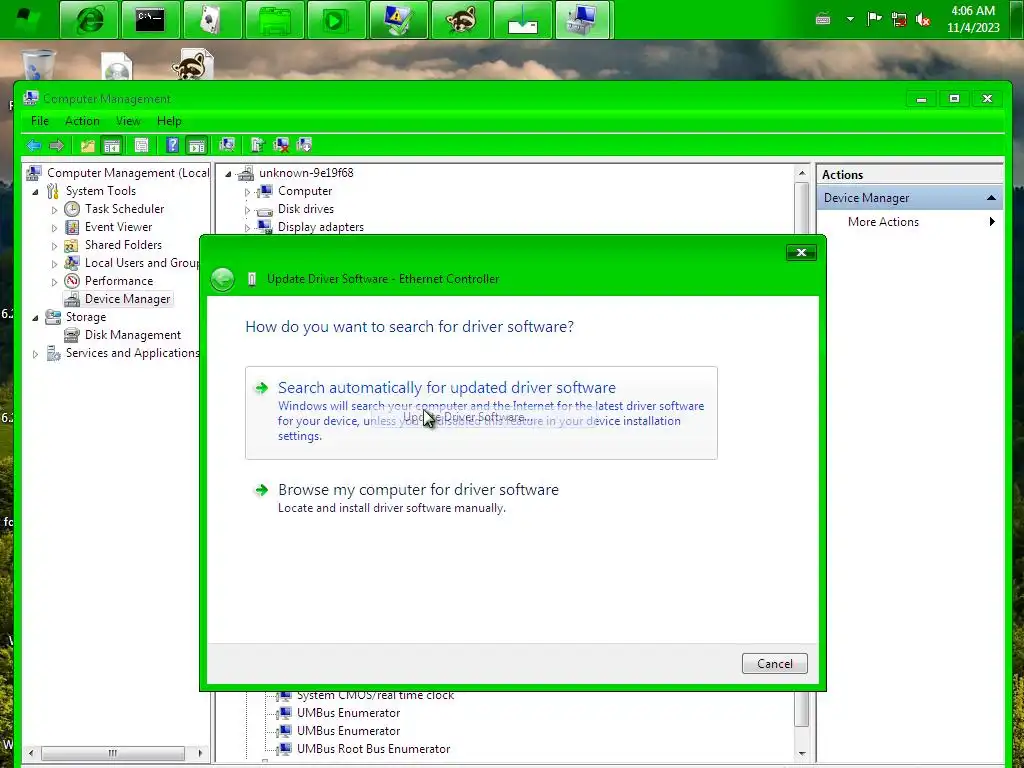
Task: Click the Computer Management taskbar icon
Action: pyautogui.click(x=584, y=20)
